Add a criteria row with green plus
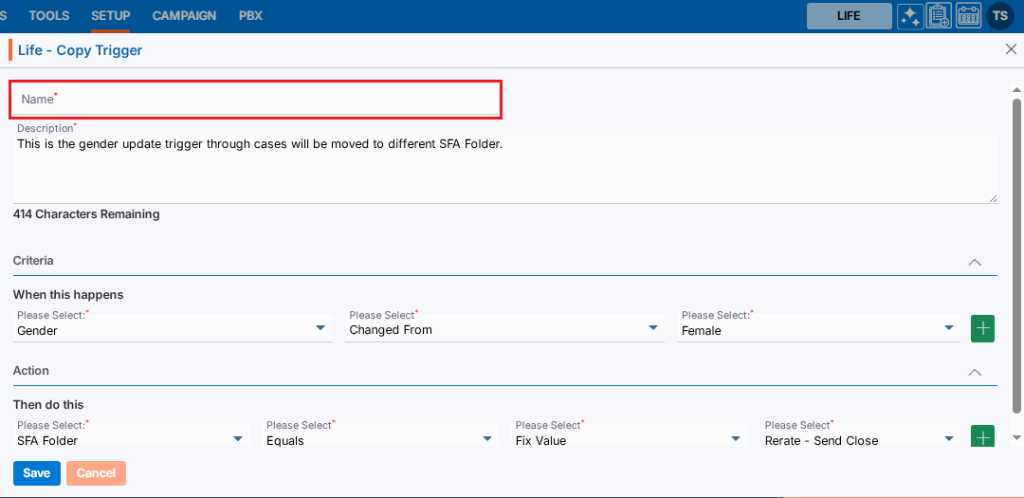Screen dimensions: 1024x498 click(983, 328)
